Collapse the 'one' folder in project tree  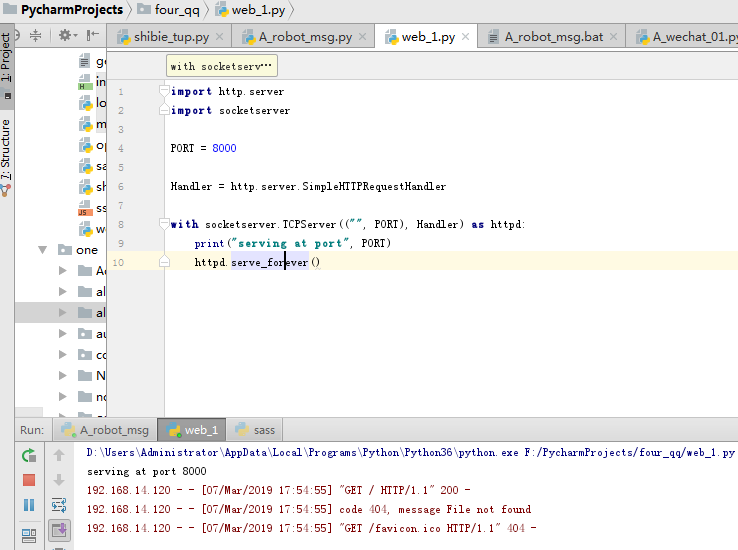tap(42, 250)
